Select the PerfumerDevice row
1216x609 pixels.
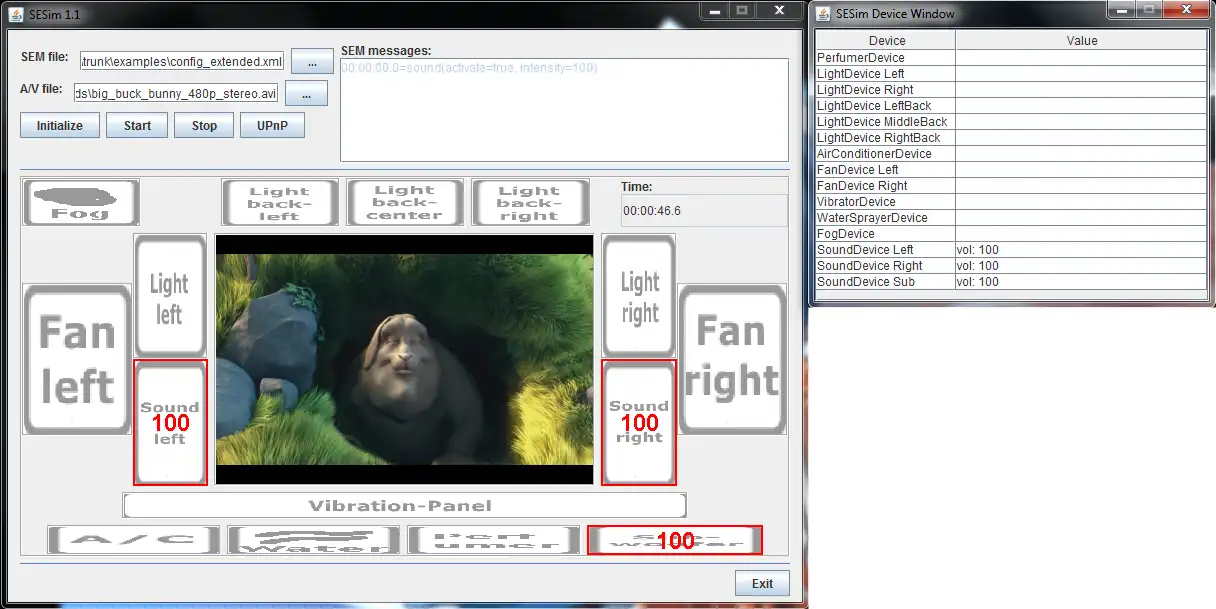(1012, 58)
